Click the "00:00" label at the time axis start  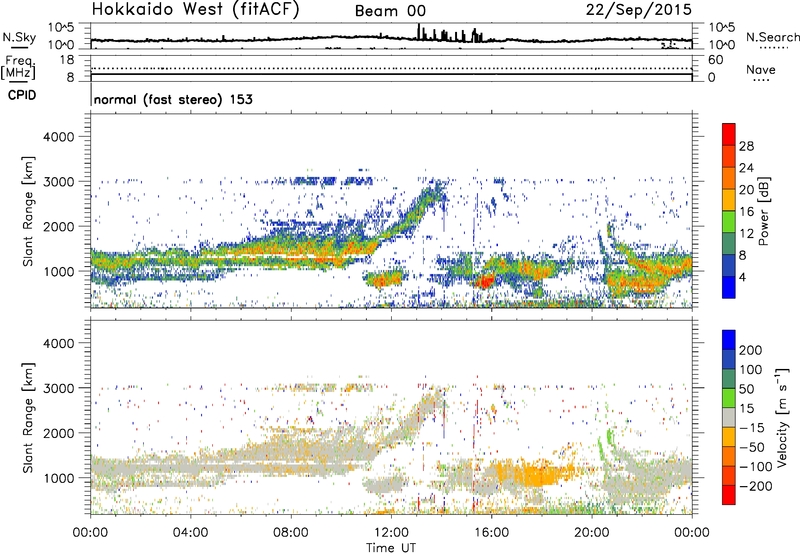[x=90, y=533]
